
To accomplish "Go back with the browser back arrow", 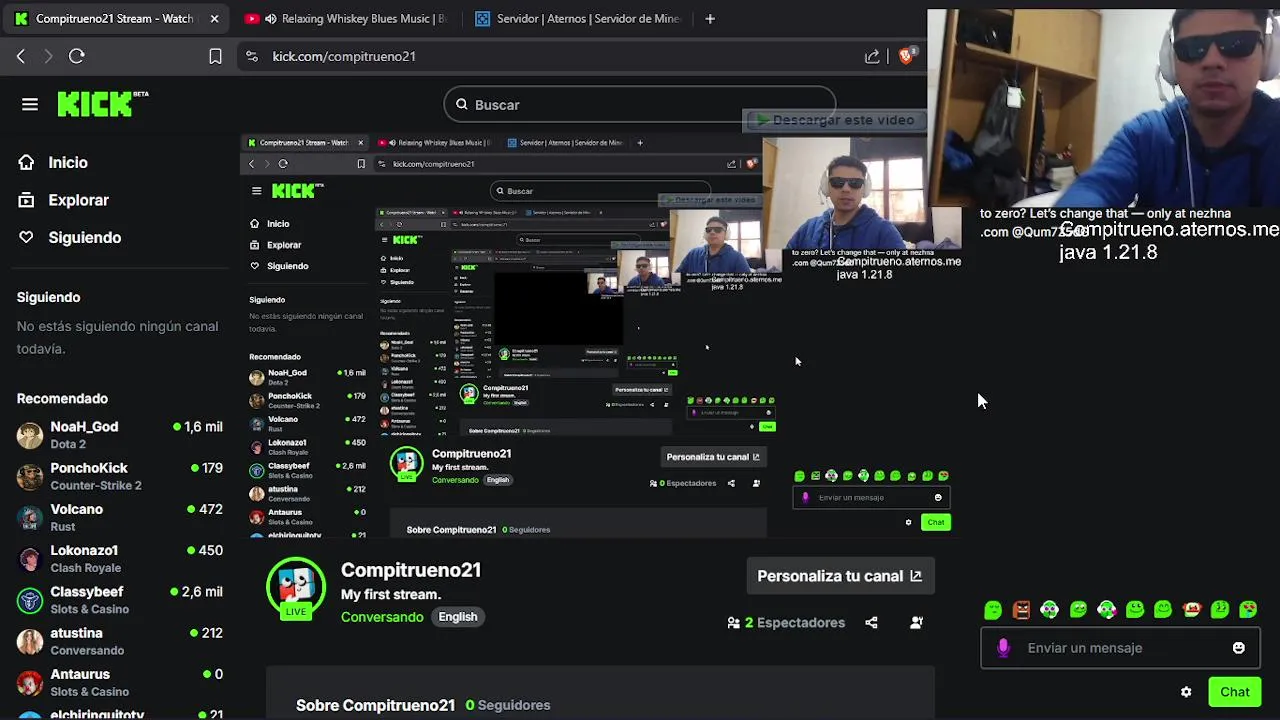I will 21,56.
